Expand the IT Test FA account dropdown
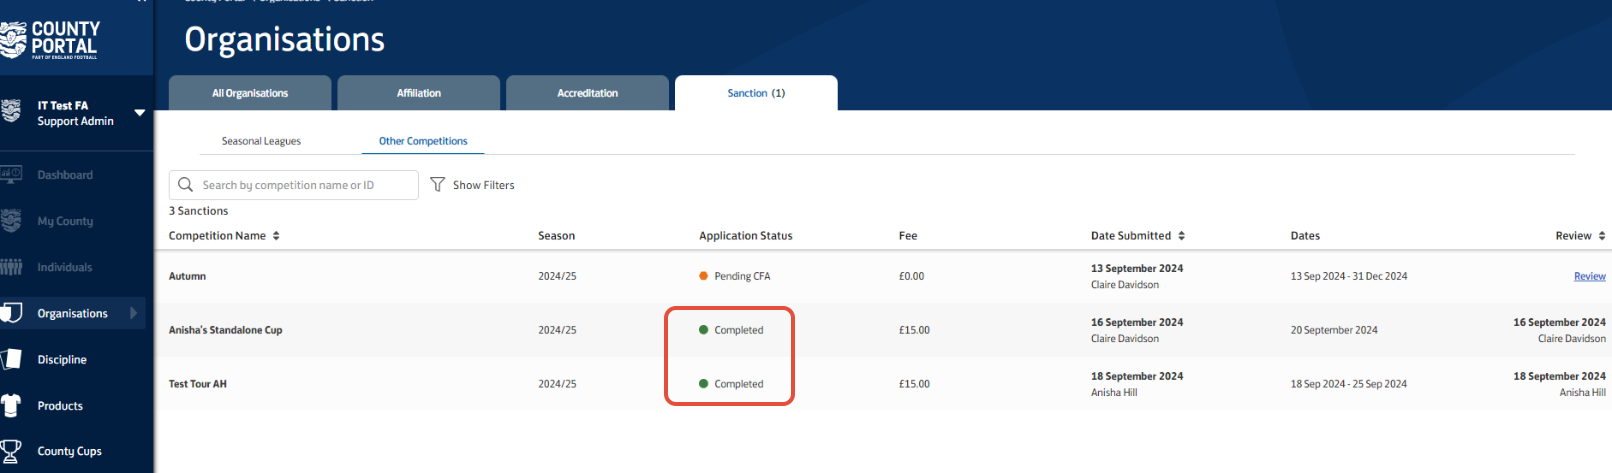This screenshot has height=473, width=1612. [x=140, y=113]
